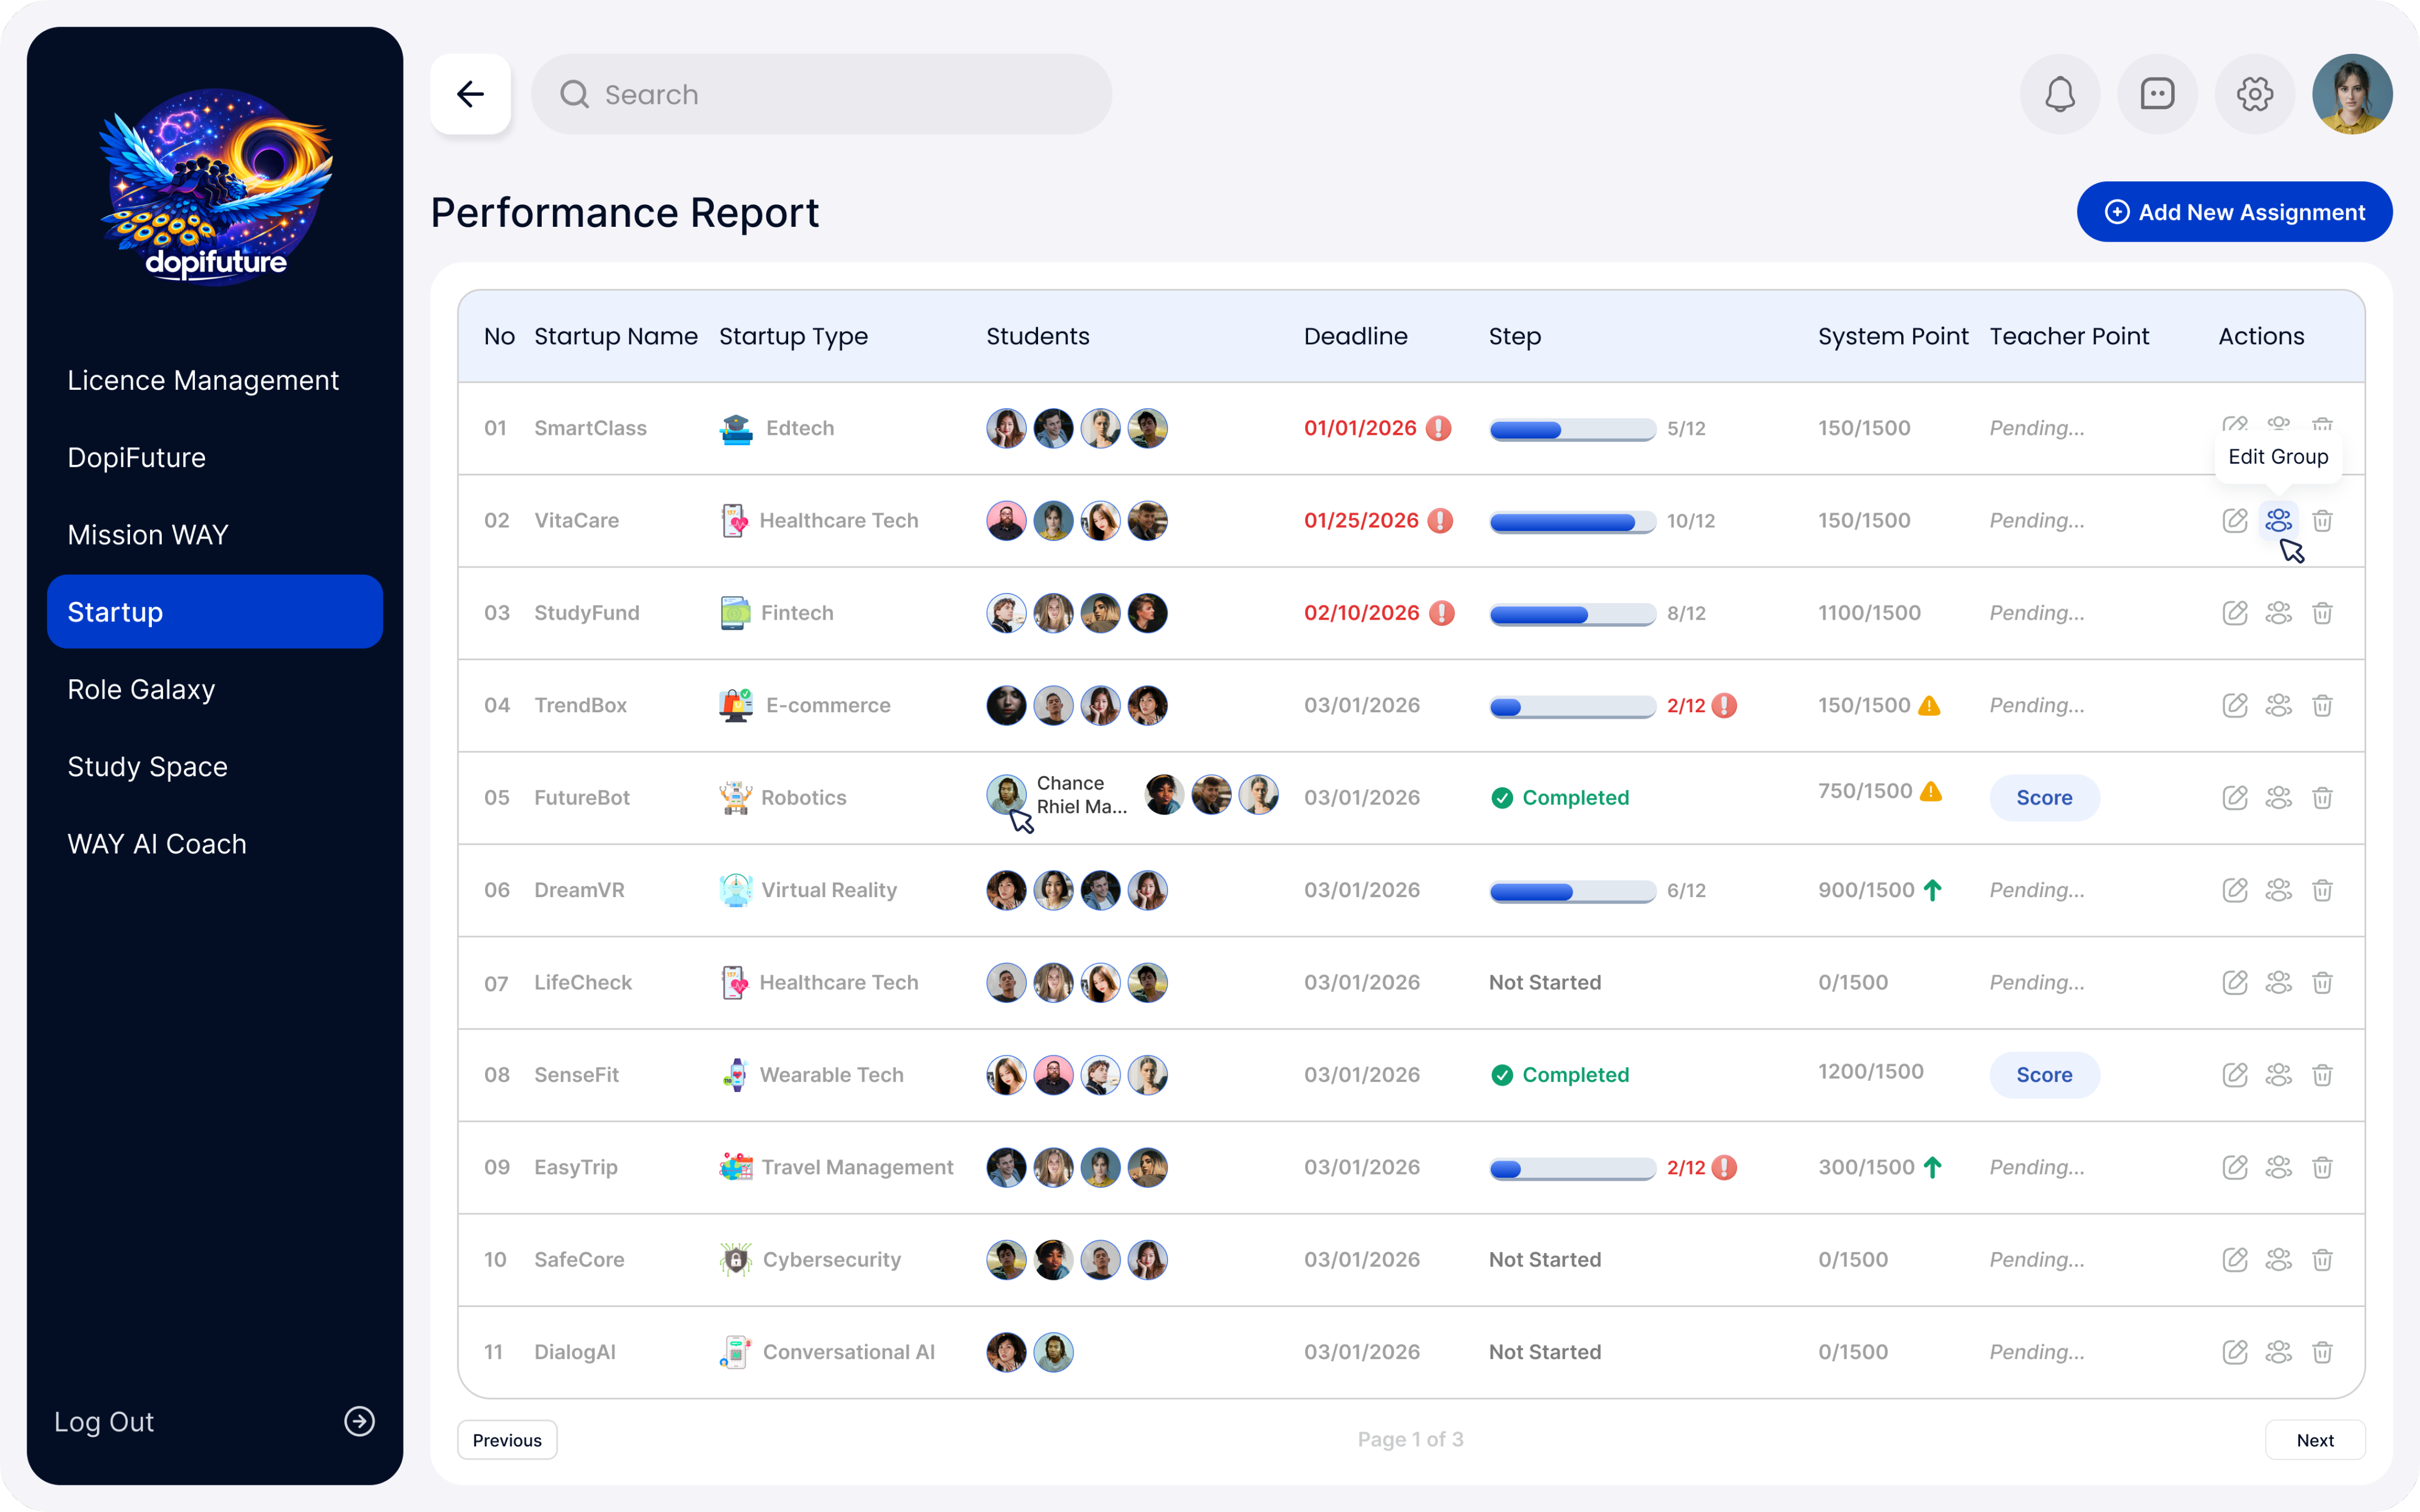Open the Role Galaxy menu item
Image resolution: width=2420 pixels, height=1512 pixels.
141,690
